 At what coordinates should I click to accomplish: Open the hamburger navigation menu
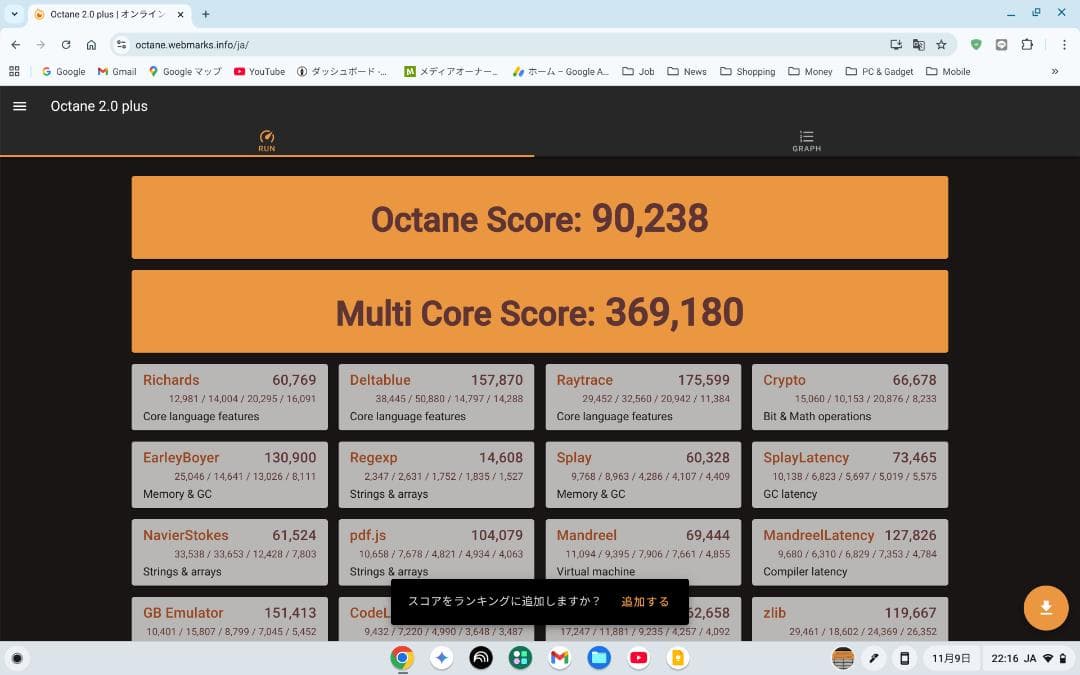(x=19, y=106)
